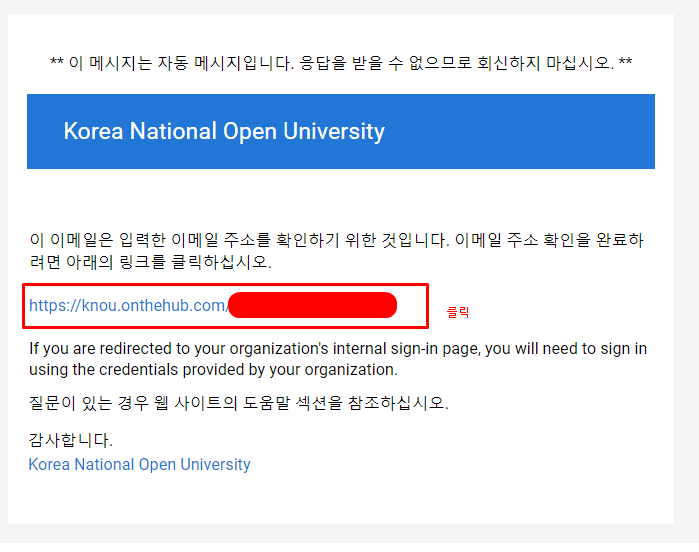This screenshot has width=699, height=552.
Task: Select the paragraph starting '이 이메일은 입력한 이메일 주소를'
Action: 337,251
